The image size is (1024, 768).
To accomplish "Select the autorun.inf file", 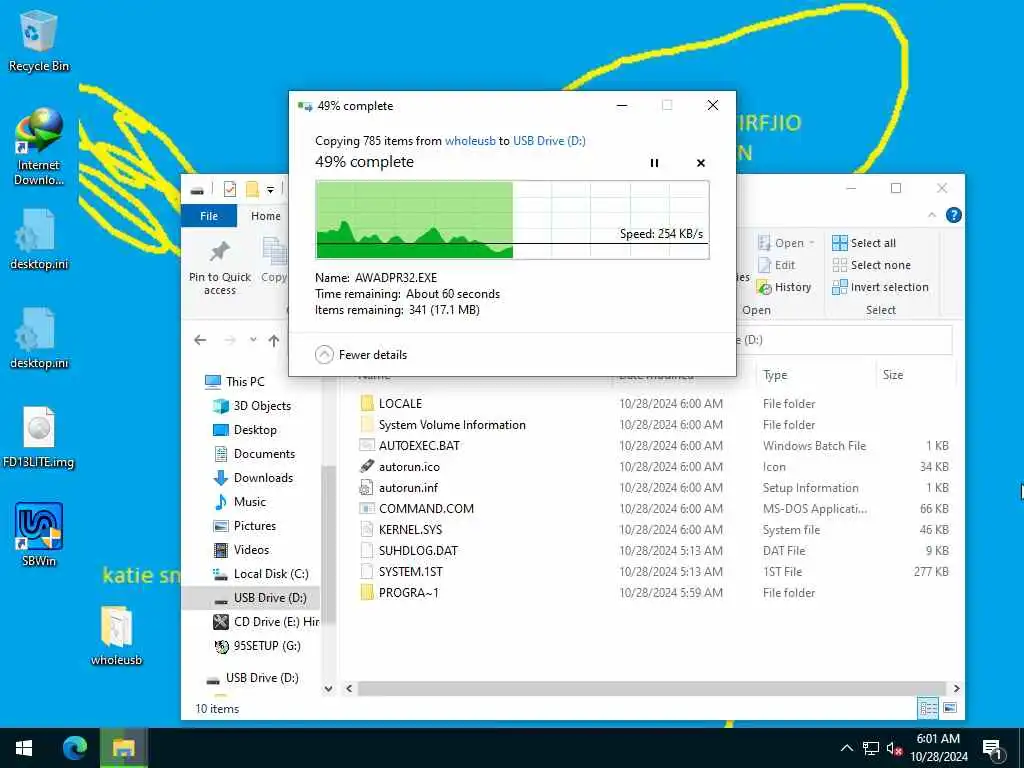I will pos(408,487).
